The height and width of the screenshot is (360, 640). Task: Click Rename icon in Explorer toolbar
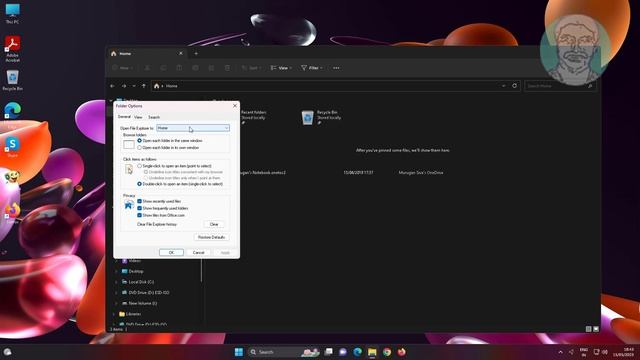pyautogui.click(x=195, y=68)
